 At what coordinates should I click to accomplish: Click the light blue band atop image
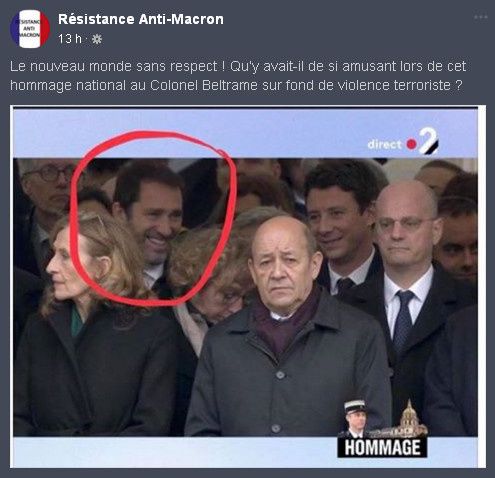point(245,133)
